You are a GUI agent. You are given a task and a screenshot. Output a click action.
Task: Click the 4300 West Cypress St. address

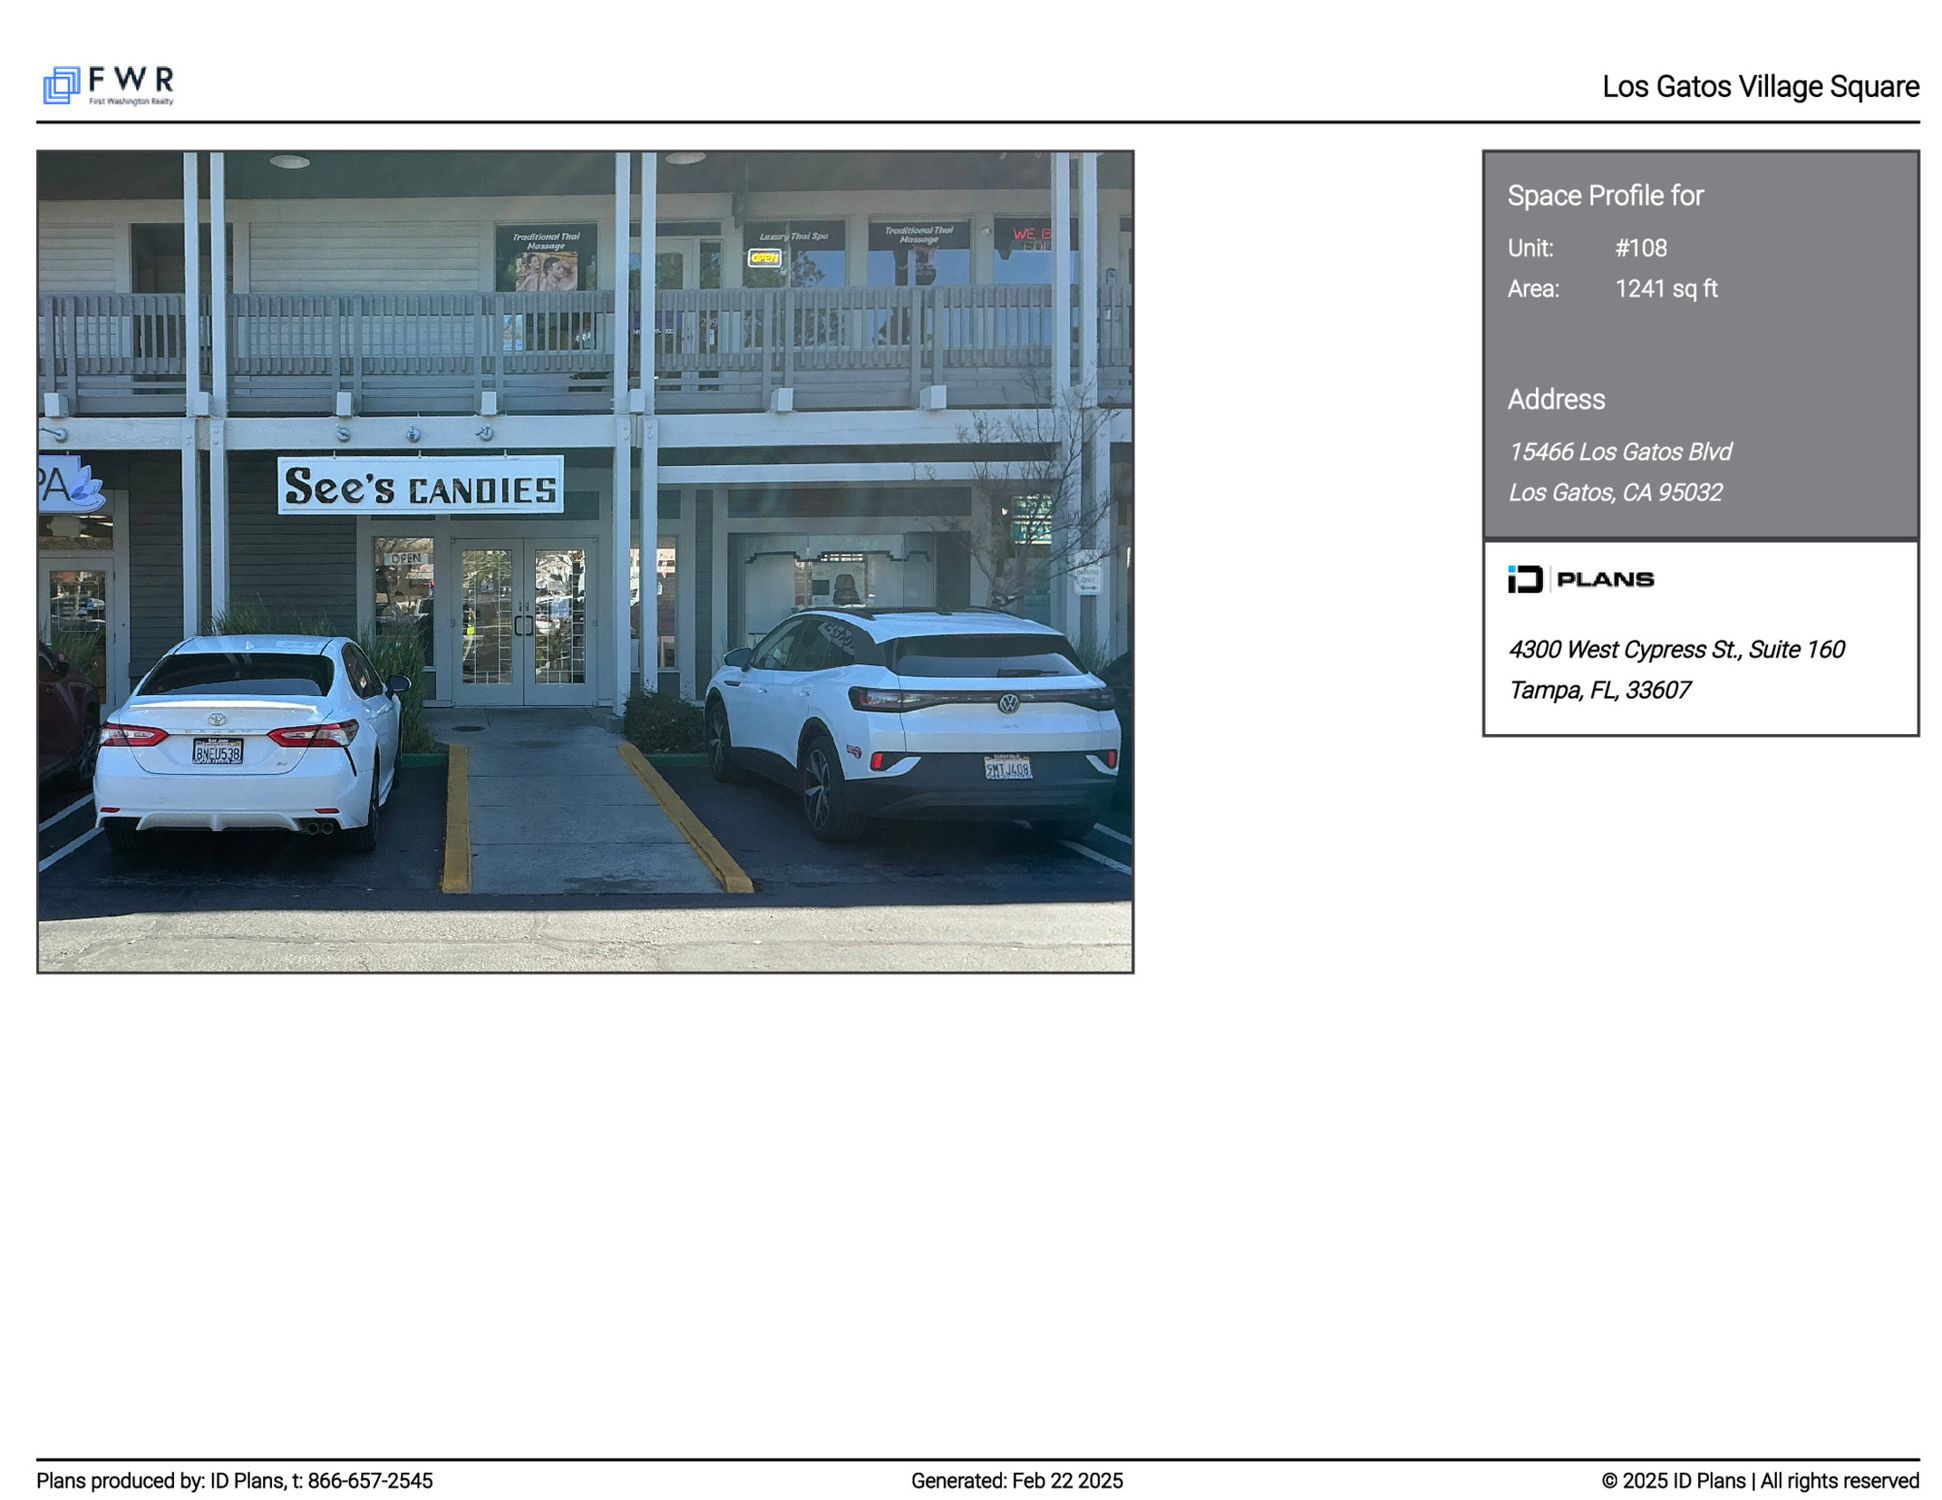point(1675,650)
